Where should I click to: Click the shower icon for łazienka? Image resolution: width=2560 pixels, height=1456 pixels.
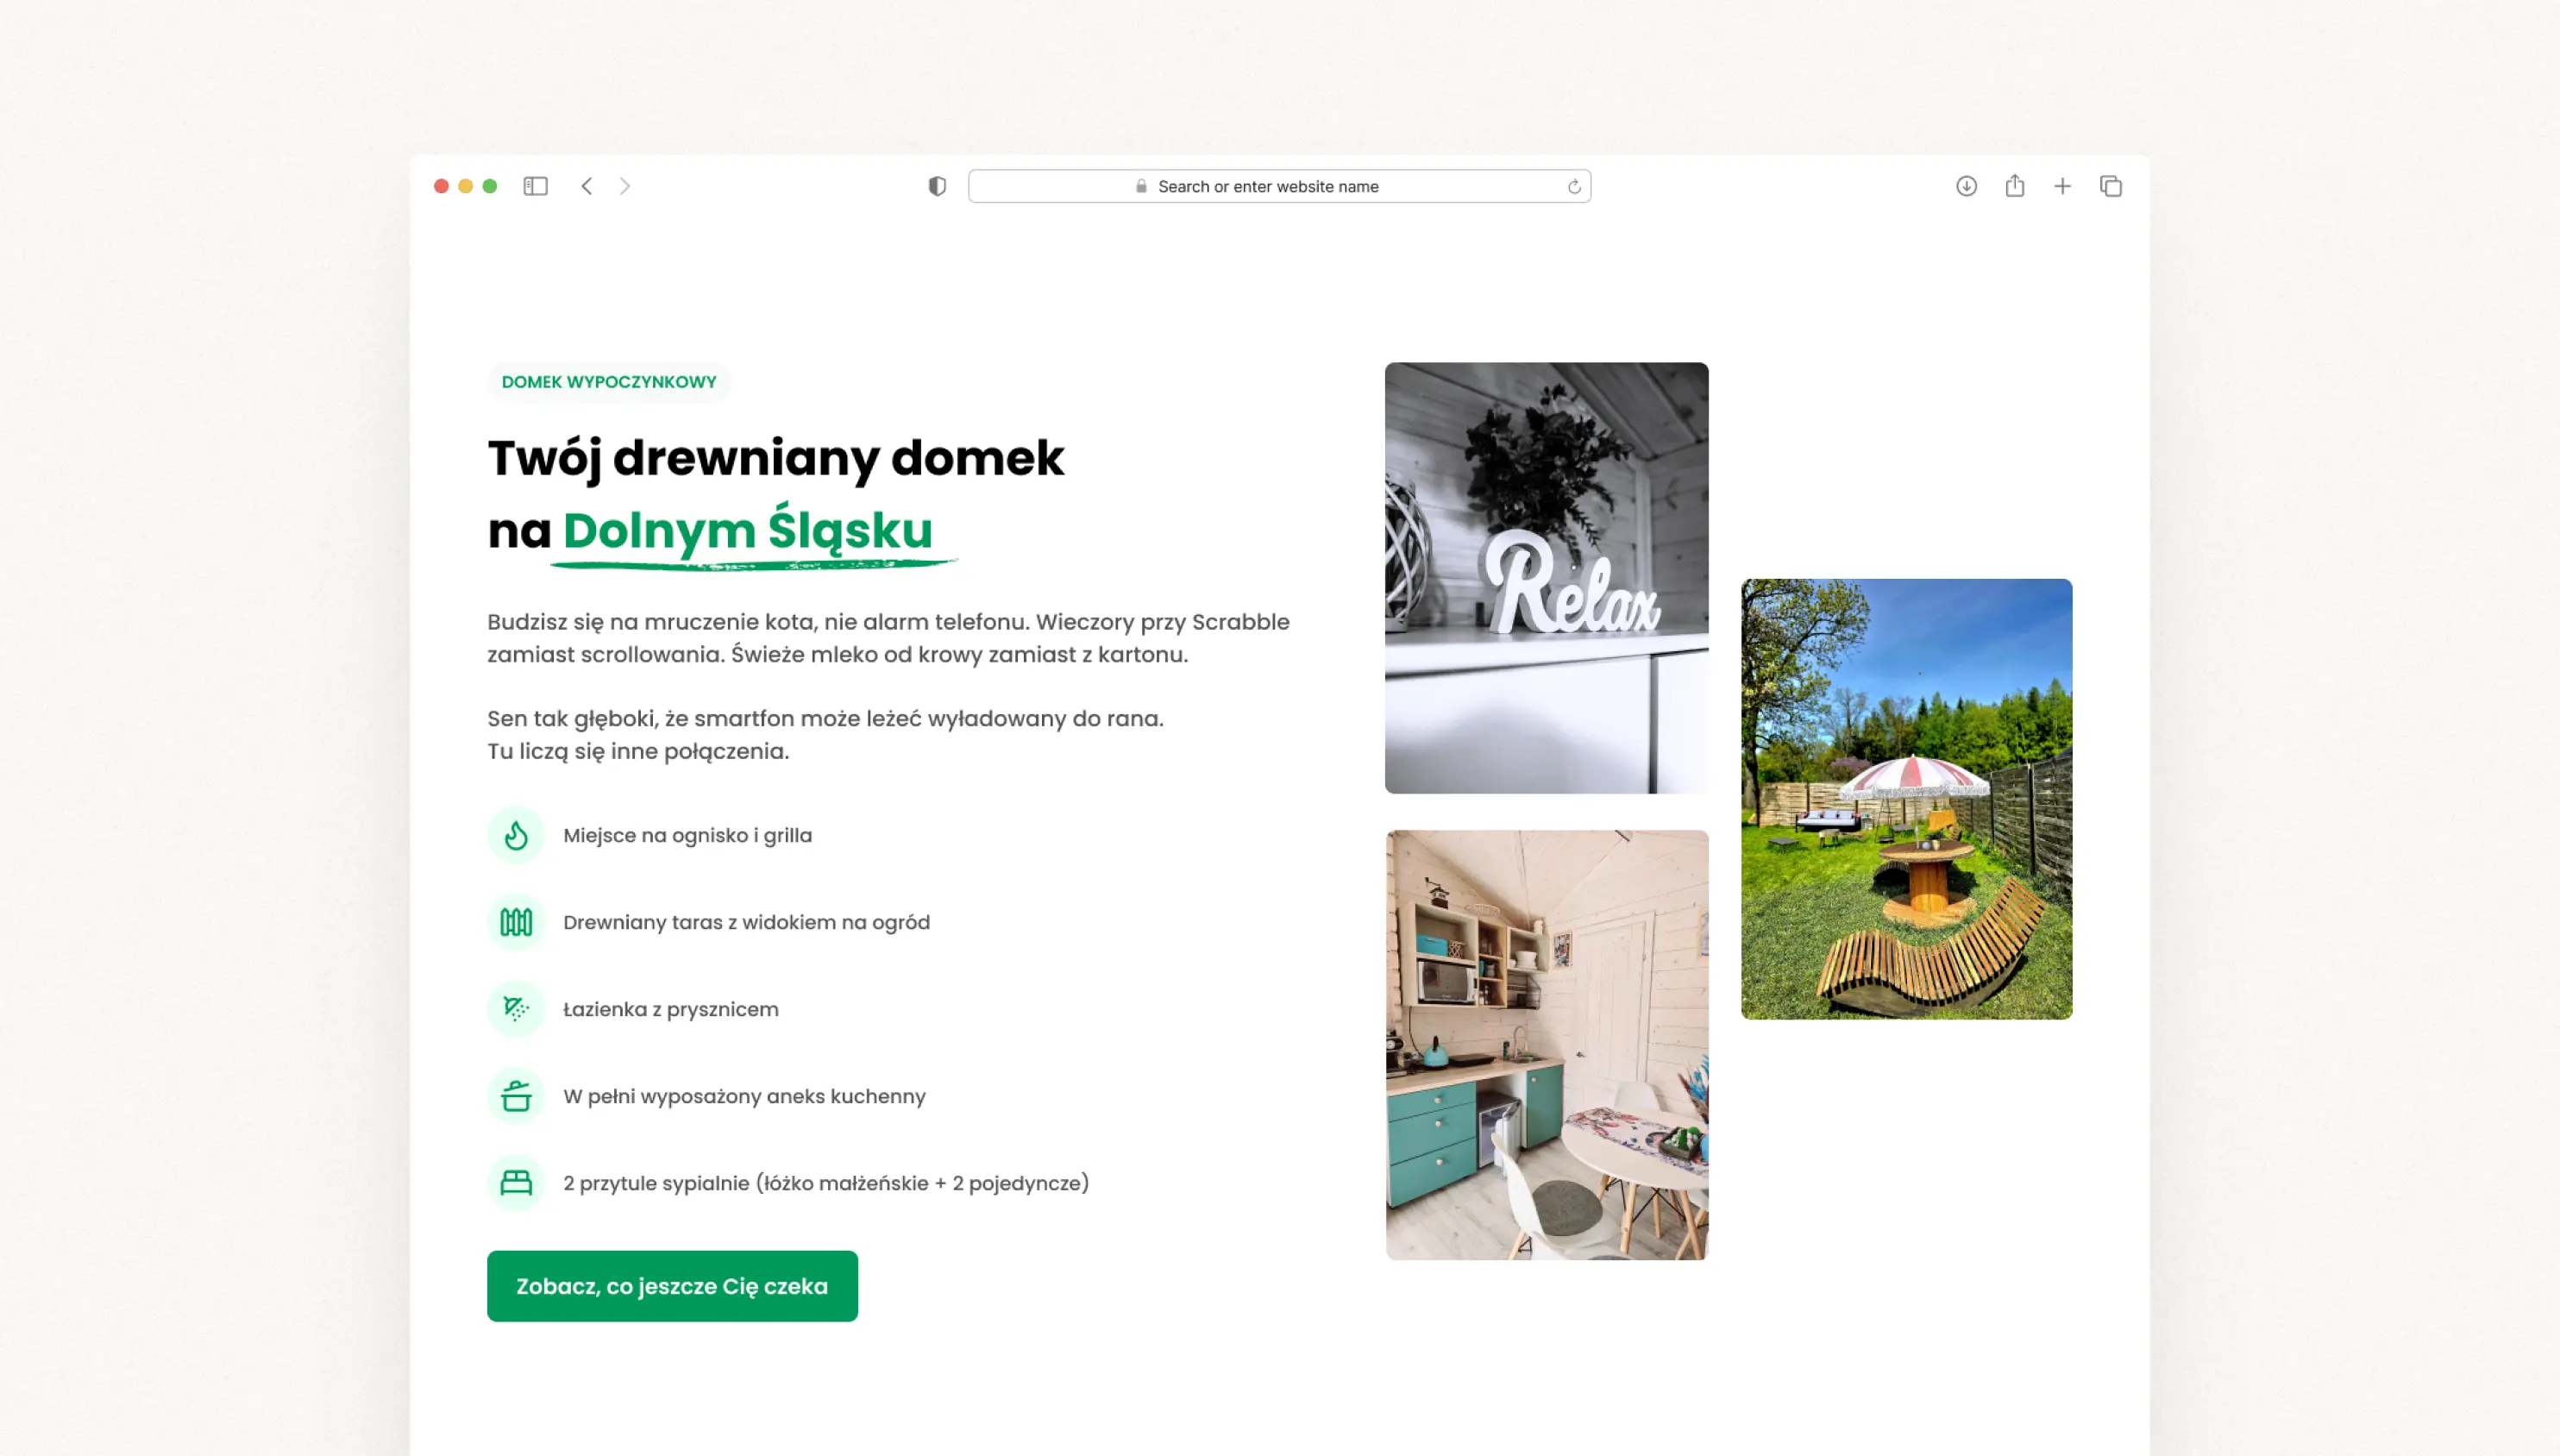coord(516,1009)
